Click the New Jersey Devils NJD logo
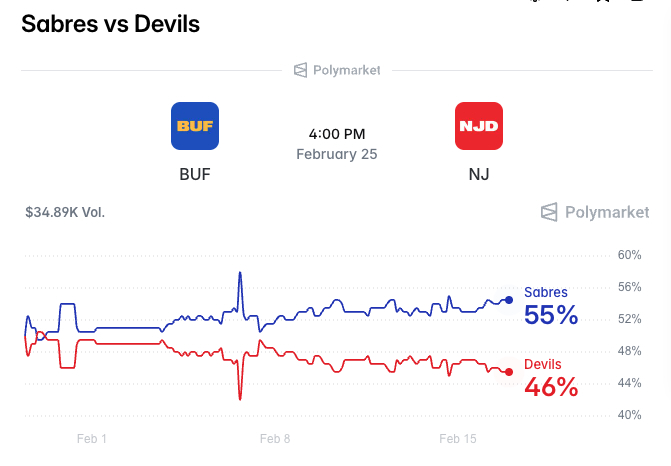This screenshot has width=671, height=466. [479, 126]
